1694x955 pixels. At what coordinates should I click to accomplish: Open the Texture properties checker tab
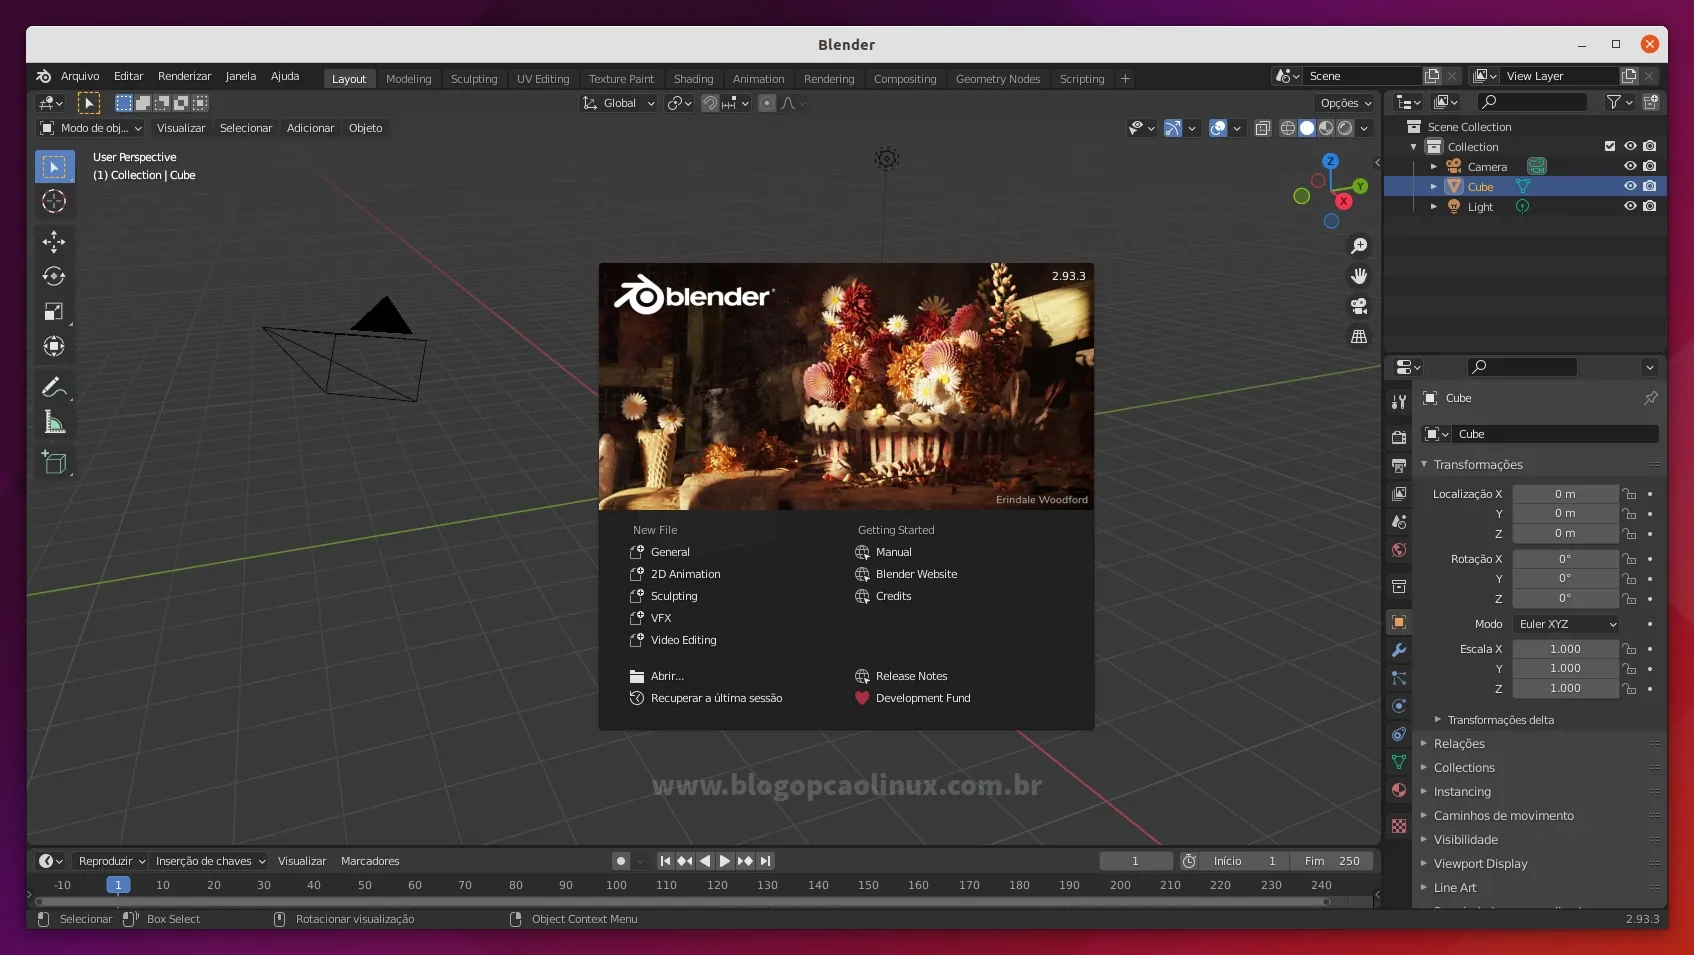point(1399,826)
